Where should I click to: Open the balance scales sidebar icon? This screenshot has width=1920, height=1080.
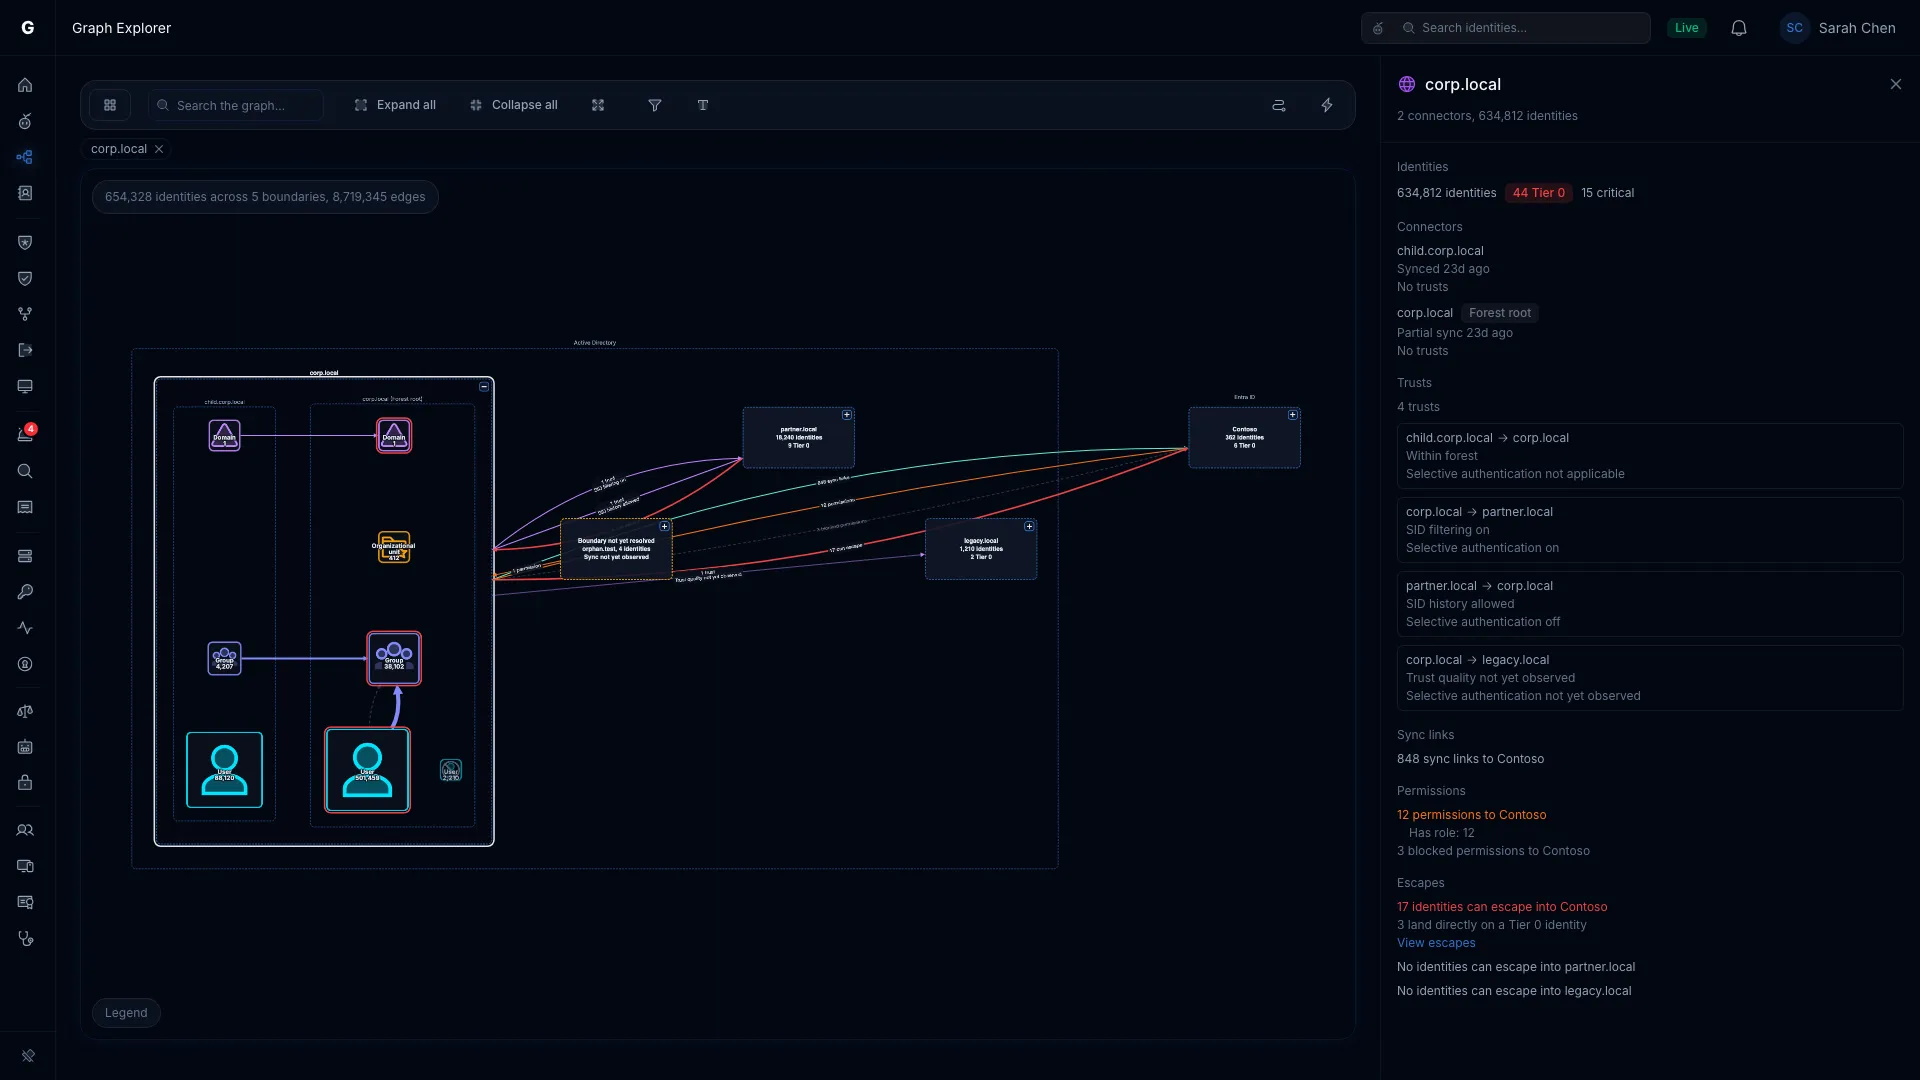point(25,711)
